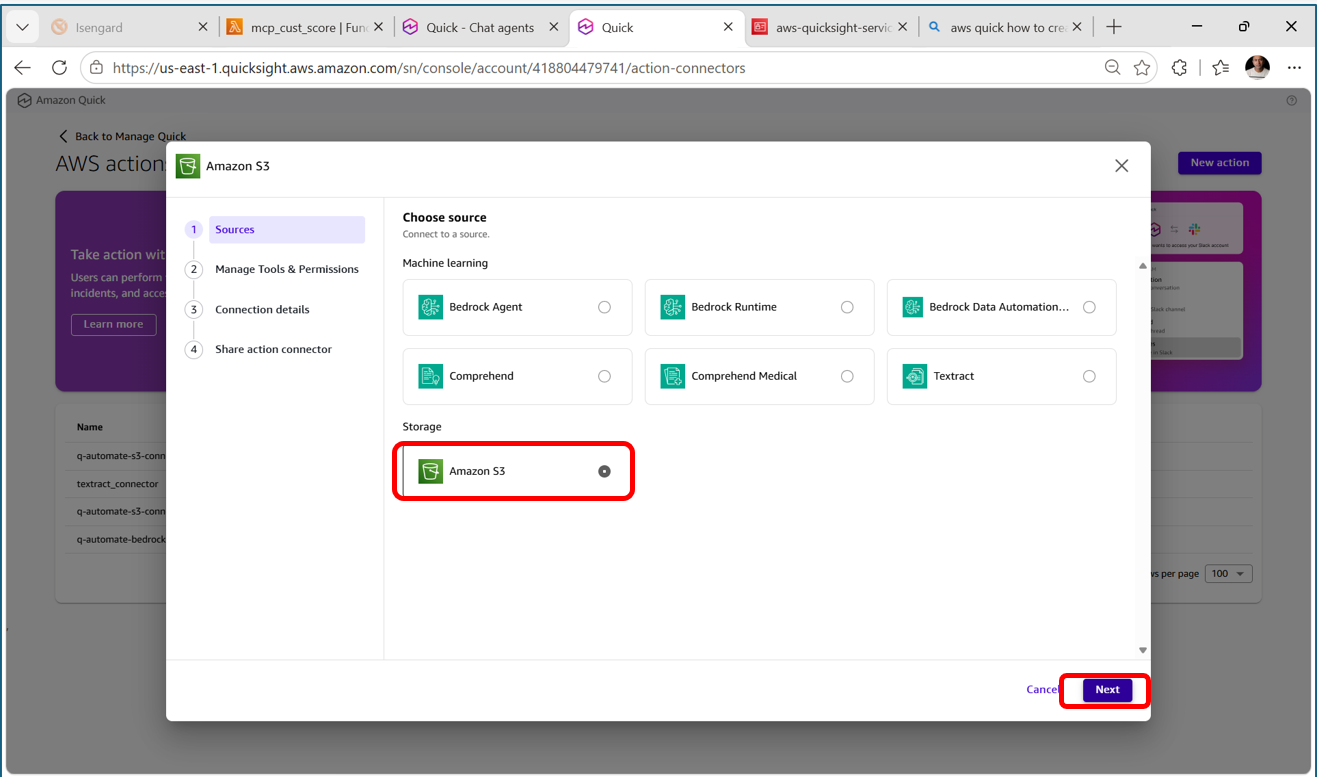The image size is (1317, 777).
Task: Open the browser Extensions puzzle icon
Action: (x=1180, y=68)
